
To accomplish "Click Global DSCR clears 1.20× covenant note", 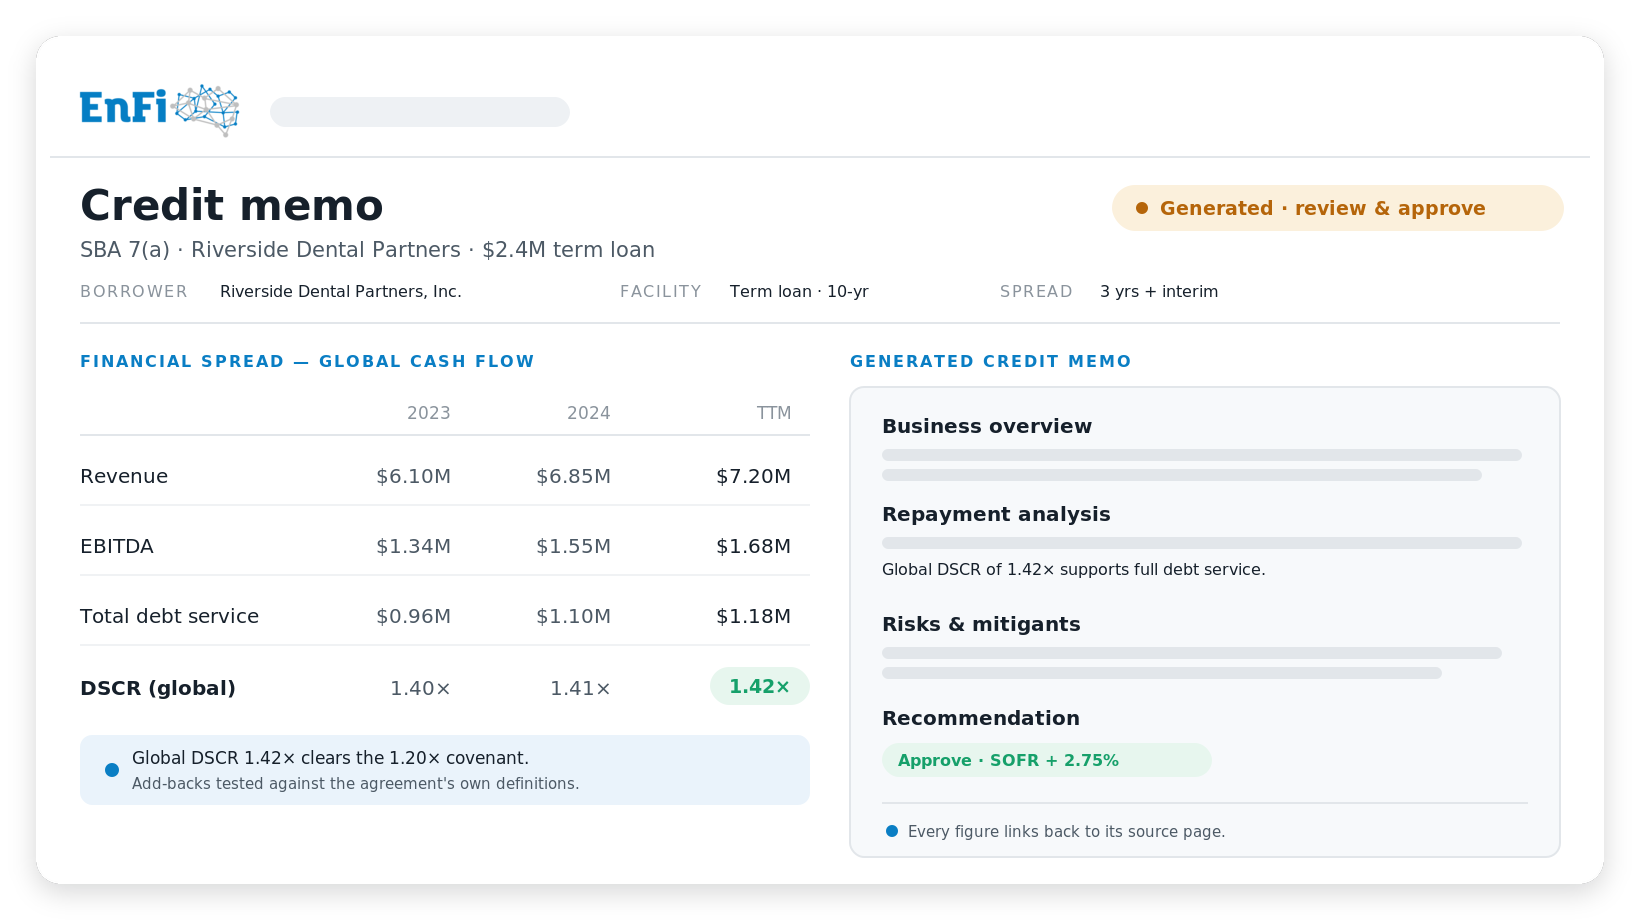I will pyautogui.click(x=331, y=758).
